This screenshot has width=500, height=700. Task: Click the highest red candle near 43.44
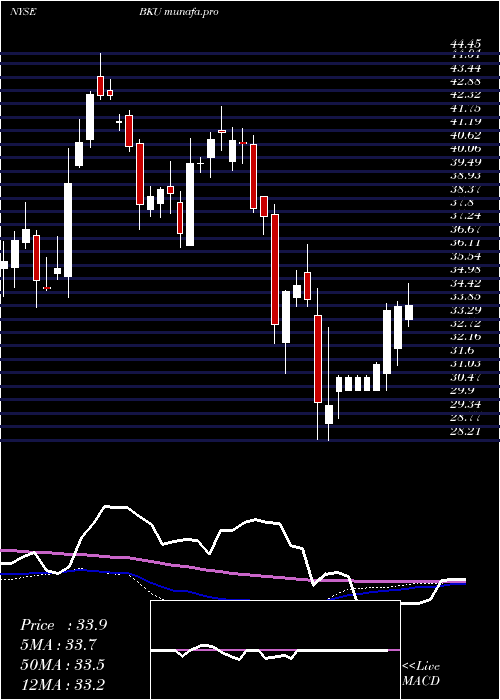[100, 86]
